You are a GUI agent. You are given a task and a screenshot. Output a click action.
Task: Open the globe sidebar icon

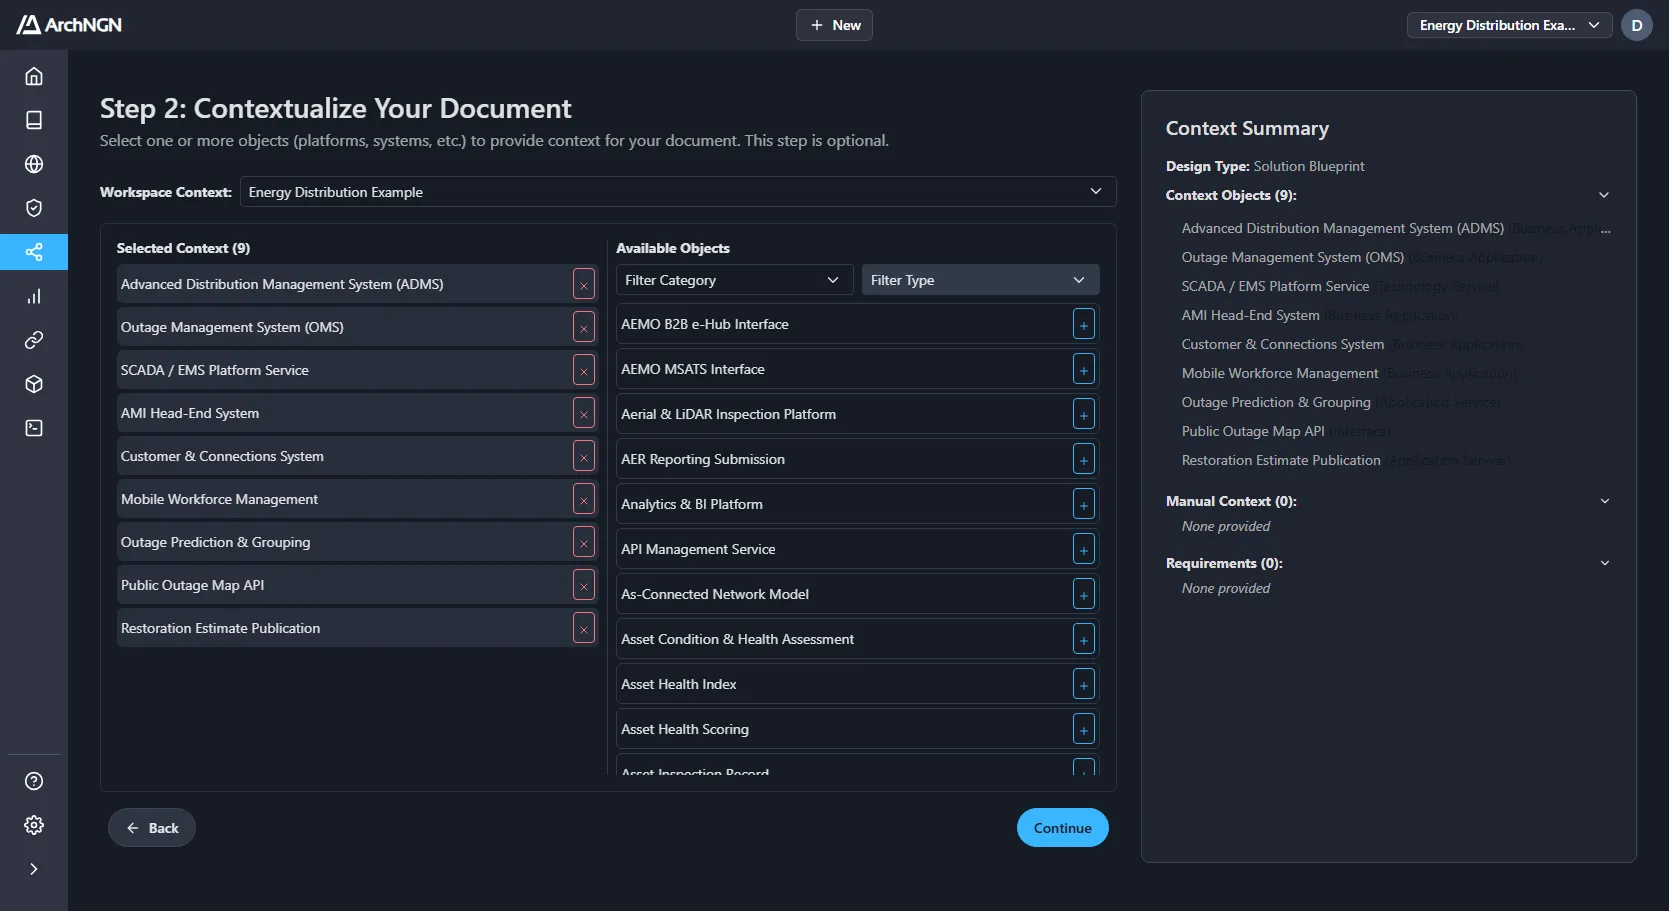pos(34,164)
